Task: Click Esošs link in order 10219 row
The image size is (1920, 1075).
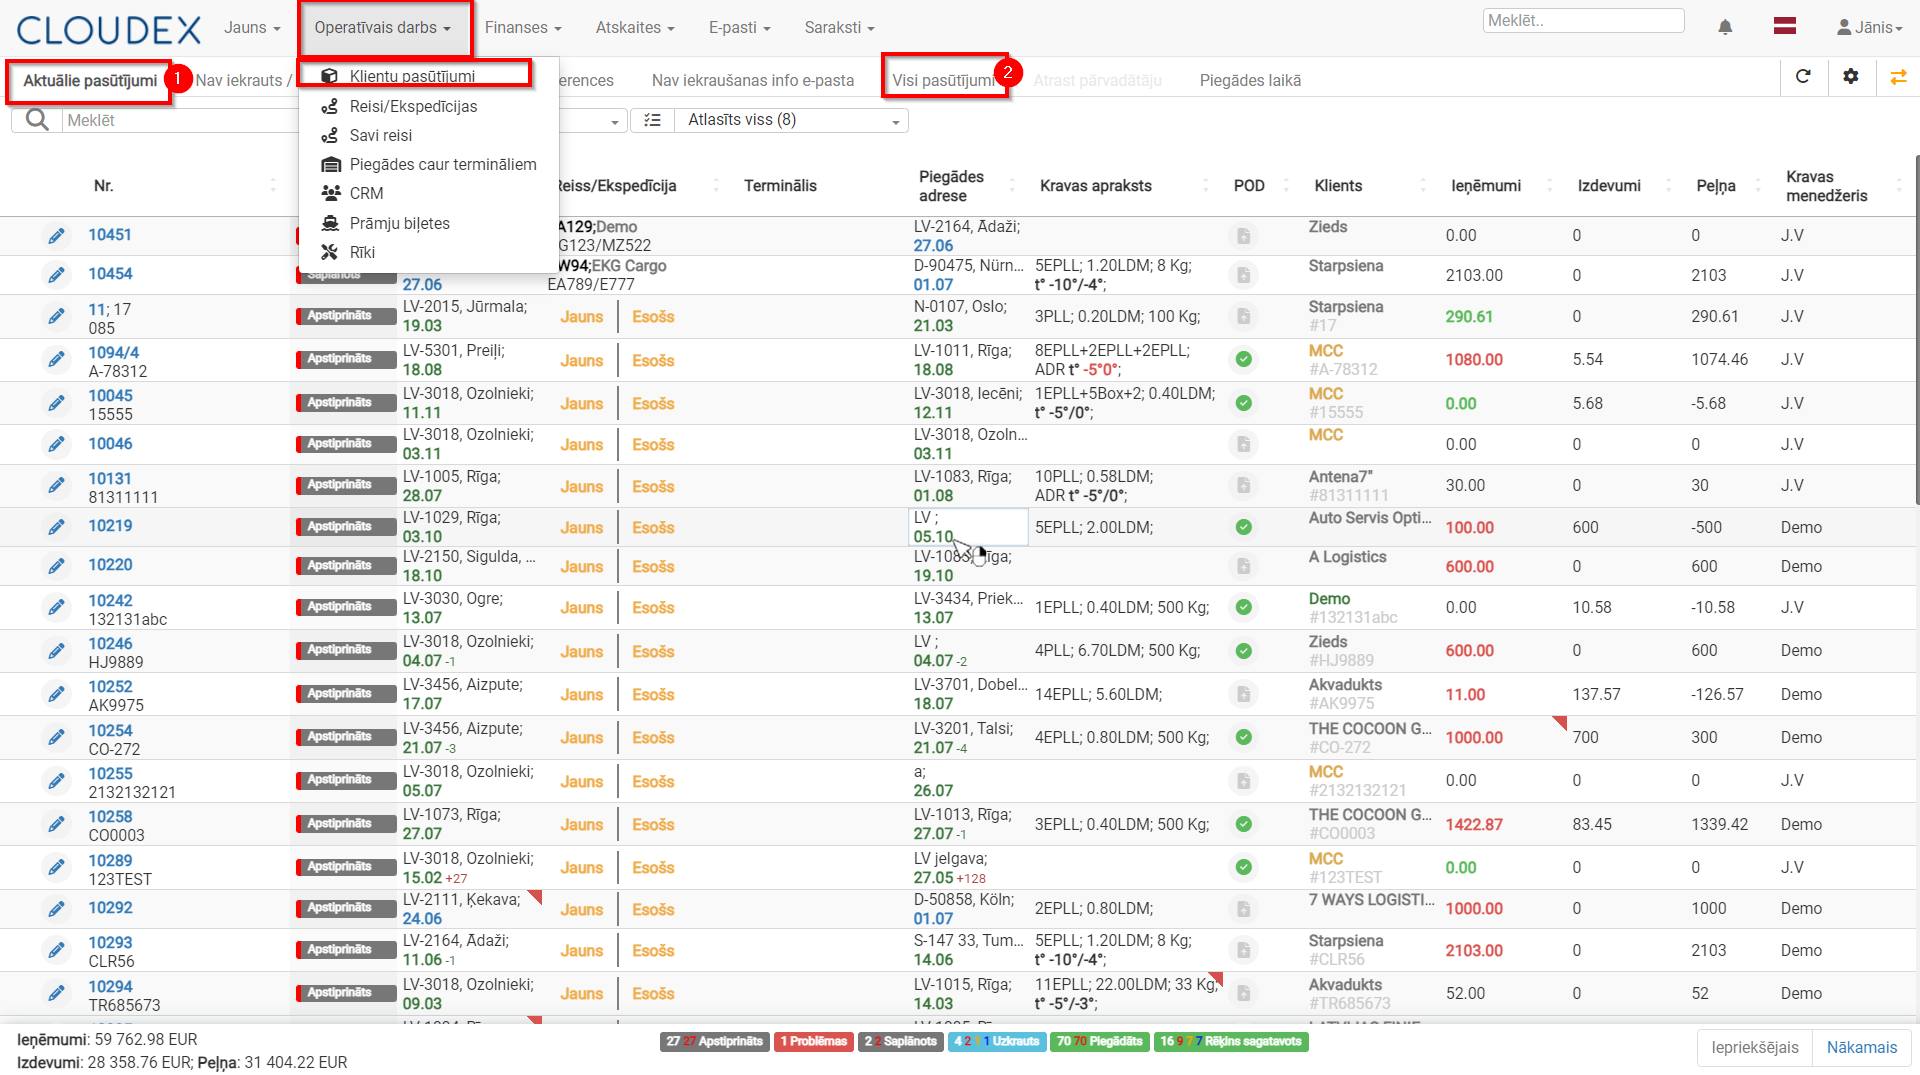Action: coord(653,527)
